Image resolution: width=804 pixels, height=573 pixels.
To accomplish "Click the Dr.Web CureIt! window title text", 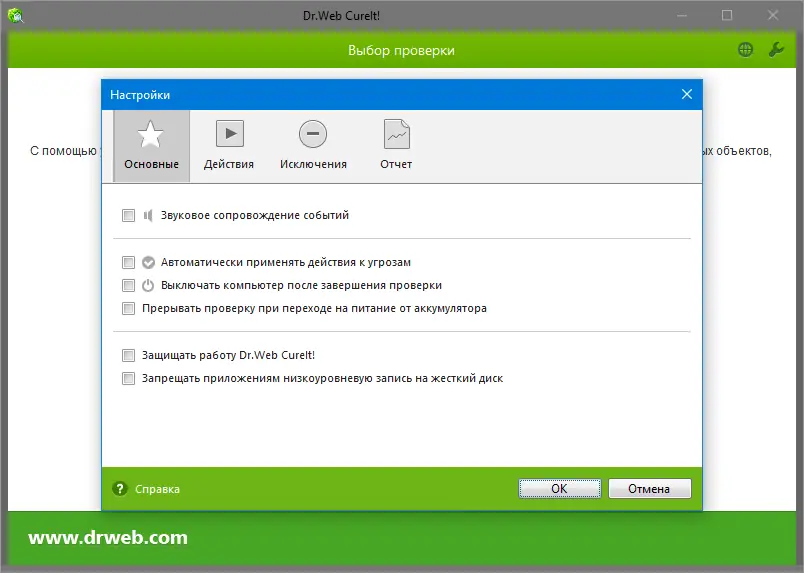I will click(341, 16).
